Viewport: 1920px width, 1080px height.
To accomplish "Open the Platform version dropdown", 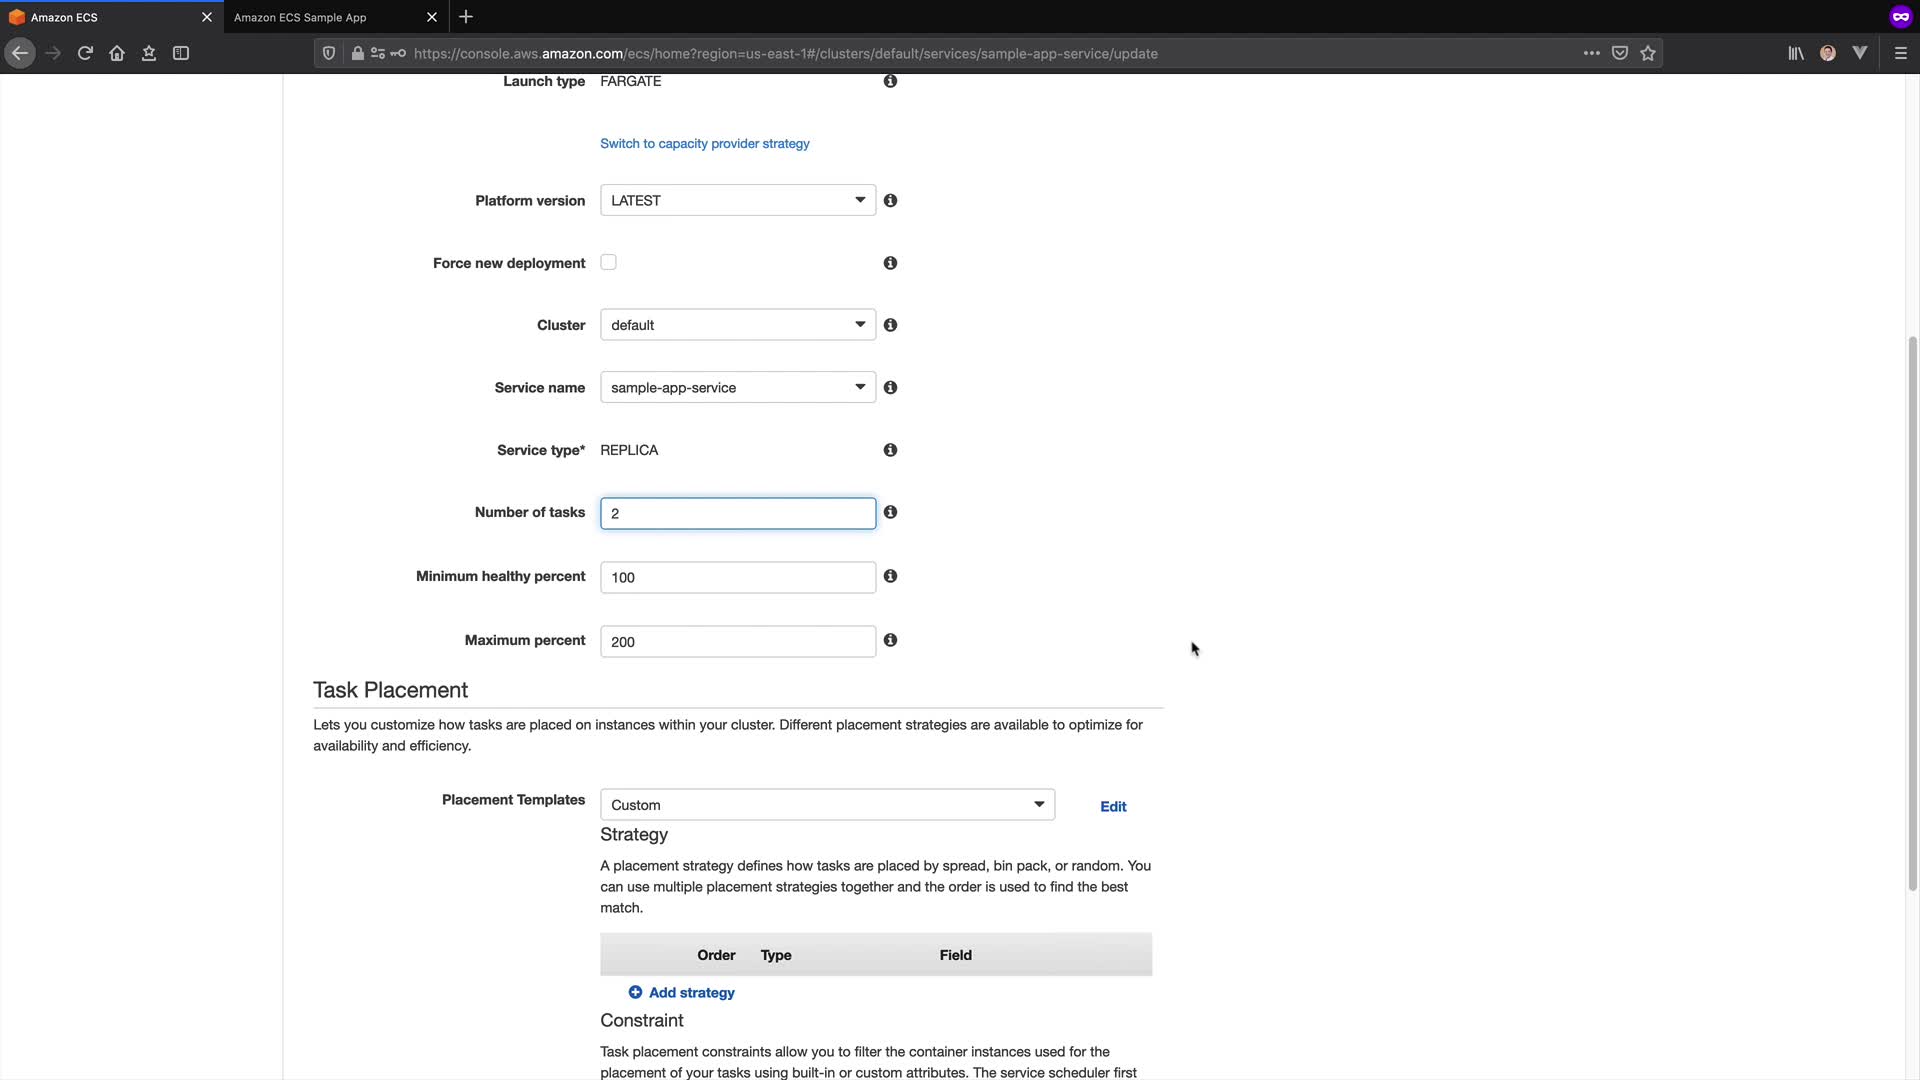I will 737,200.
